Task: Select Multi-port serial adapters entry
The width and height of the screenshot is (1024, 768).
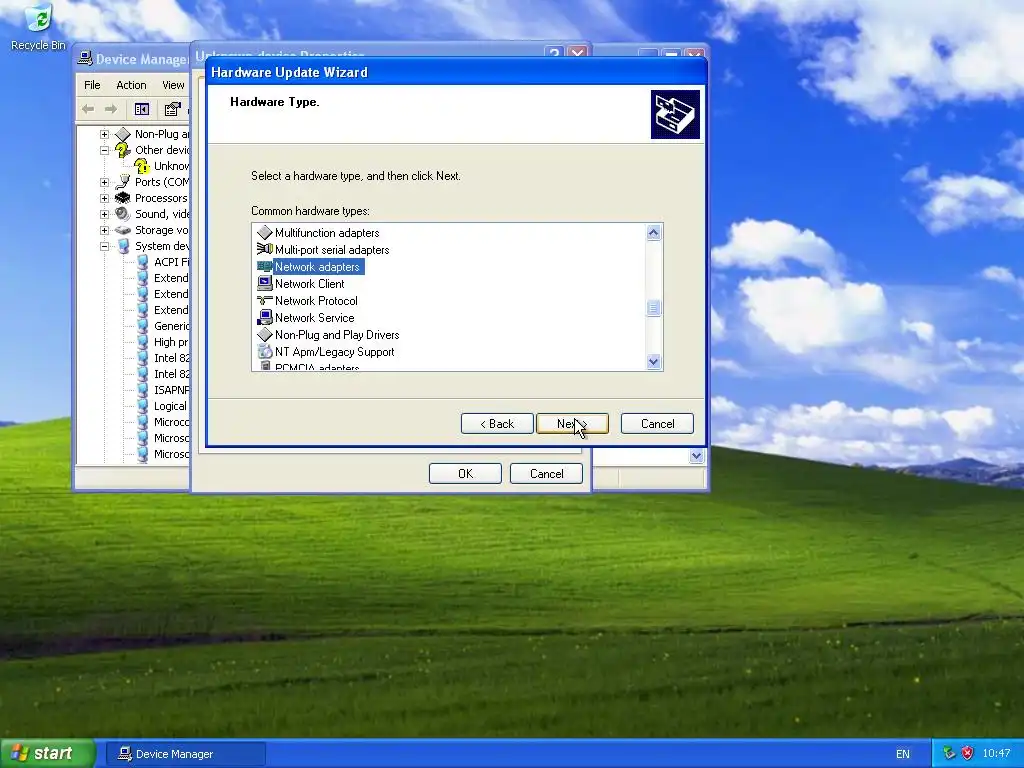Action: pos(332,250)
